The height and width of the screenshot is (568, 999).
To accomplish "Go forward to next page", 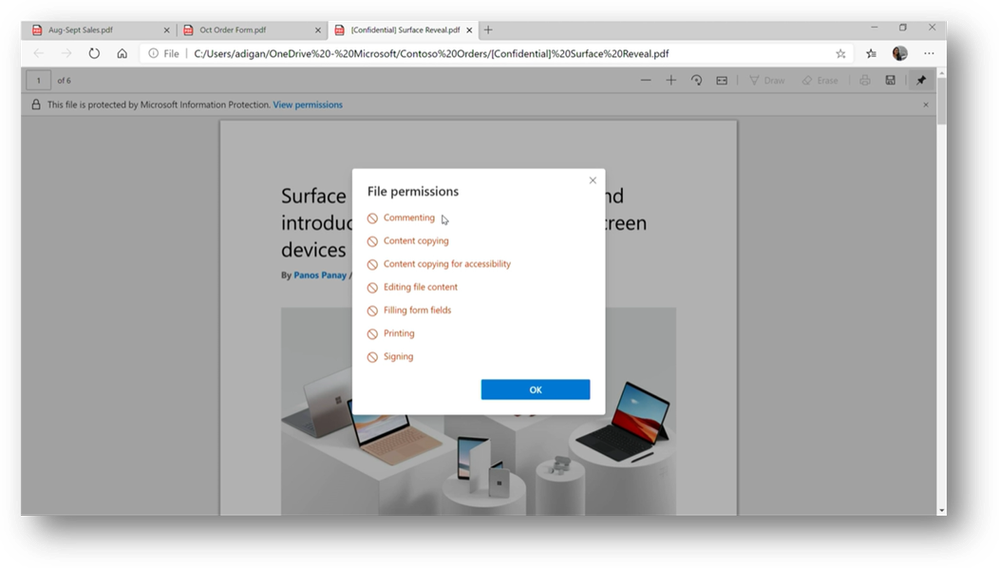I will point(67,53).
